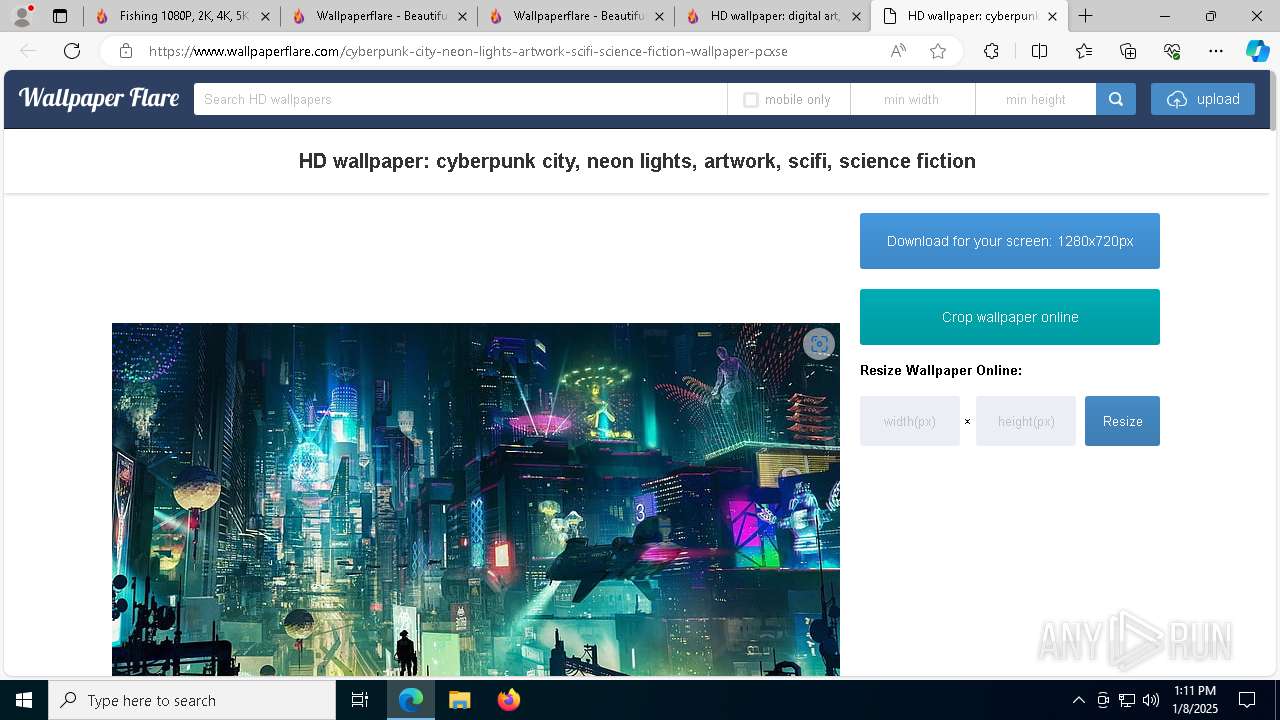This screenshot has height=720, width=1280.
Task: Open the Copilot sidebar icon
Action: 1257,51
